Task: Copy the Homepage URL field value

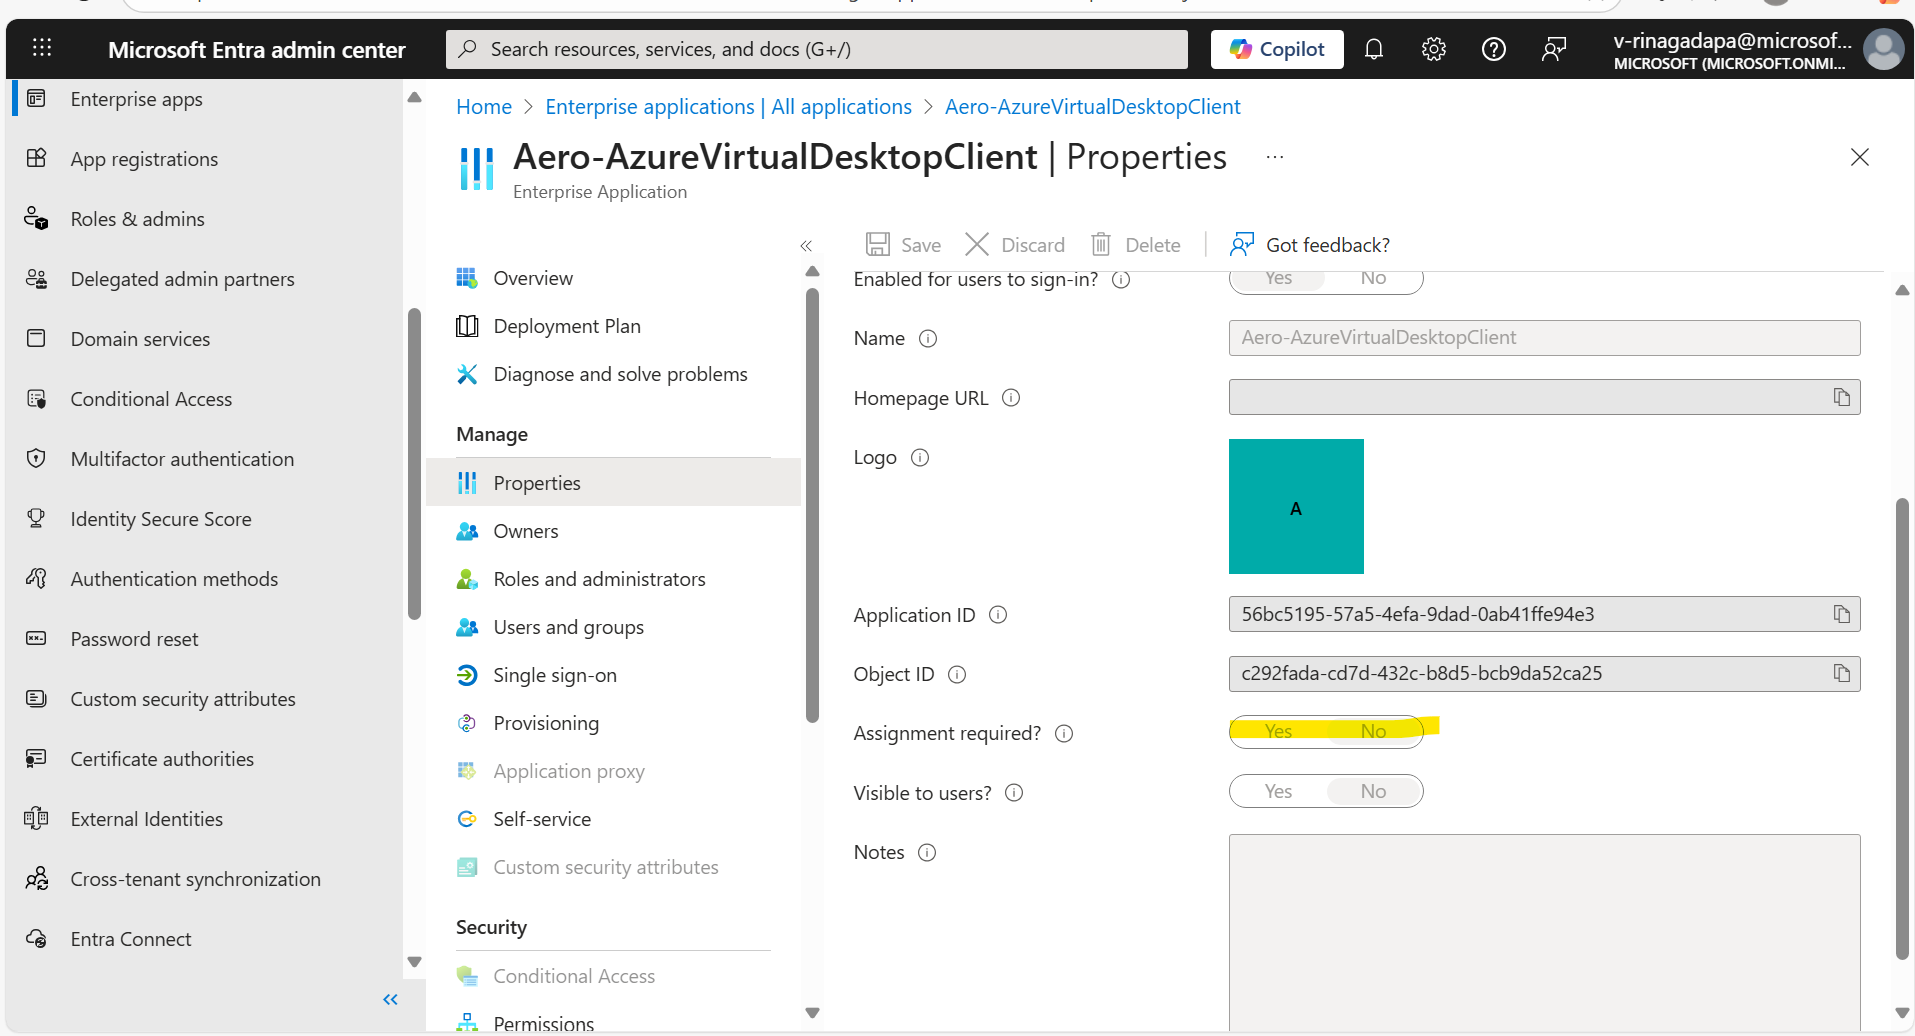Action: (1843, 397)
